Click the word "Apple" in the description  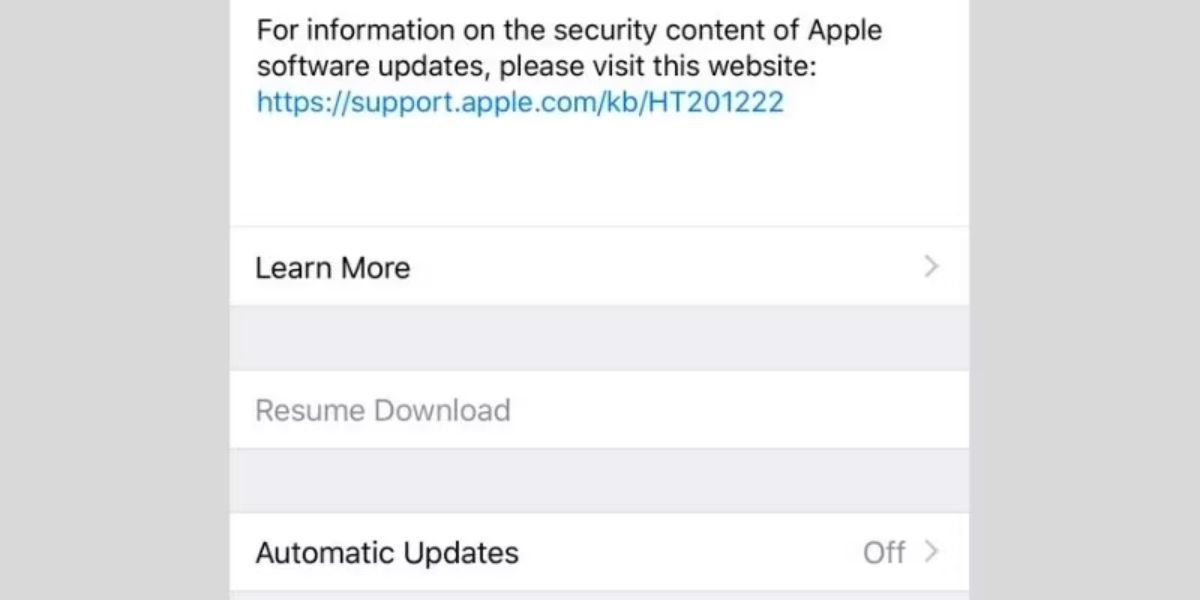click(845, 30)
